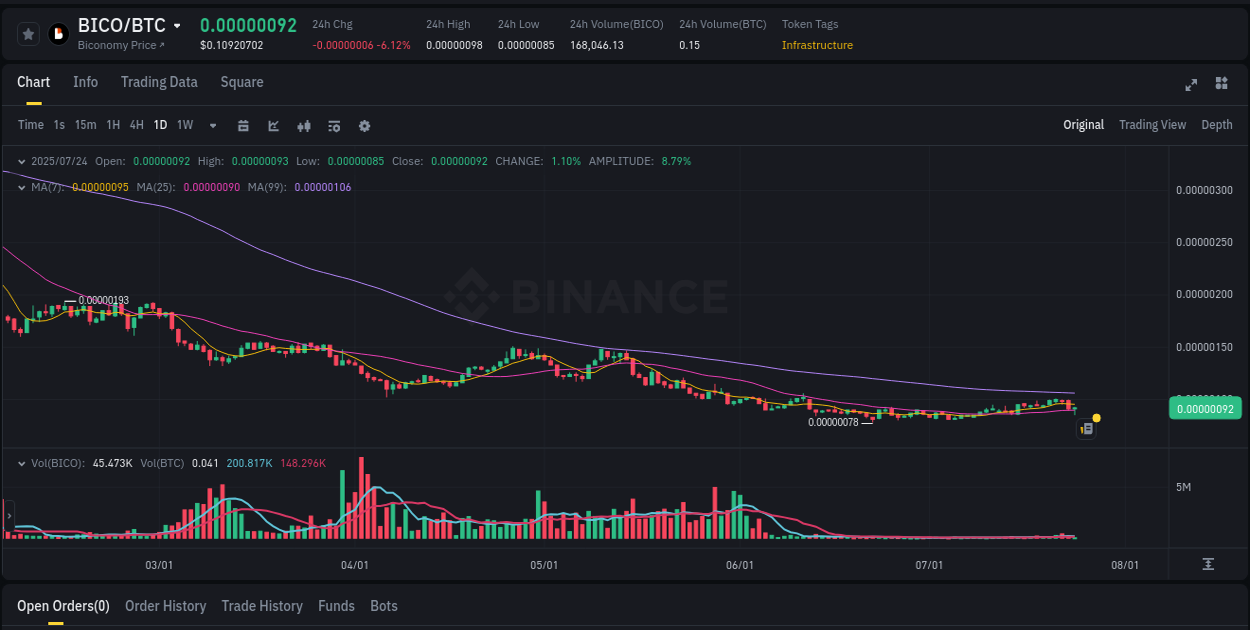The height and width of the screenshot is (630, 1250).
Task: Select the candlestick chart style icon
Action: point(303,126)
